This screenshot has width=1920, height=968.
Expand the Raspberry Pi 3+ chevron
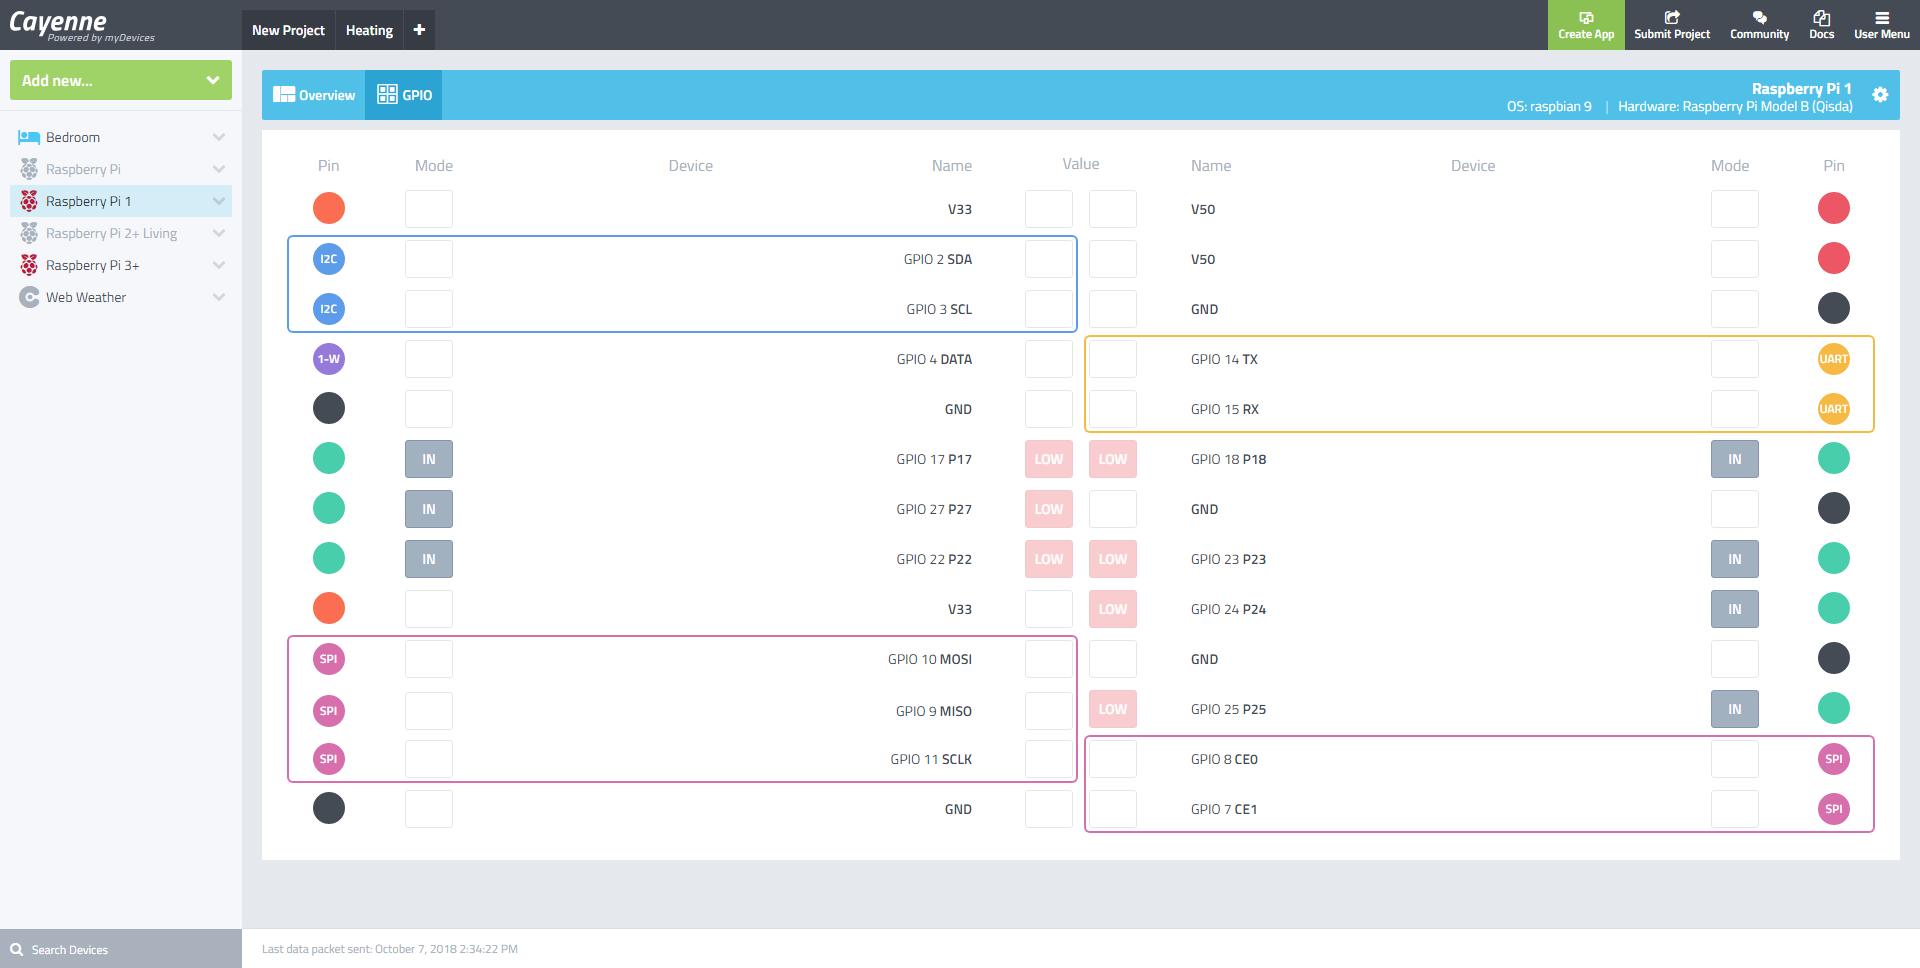click(x=219, y=265)
